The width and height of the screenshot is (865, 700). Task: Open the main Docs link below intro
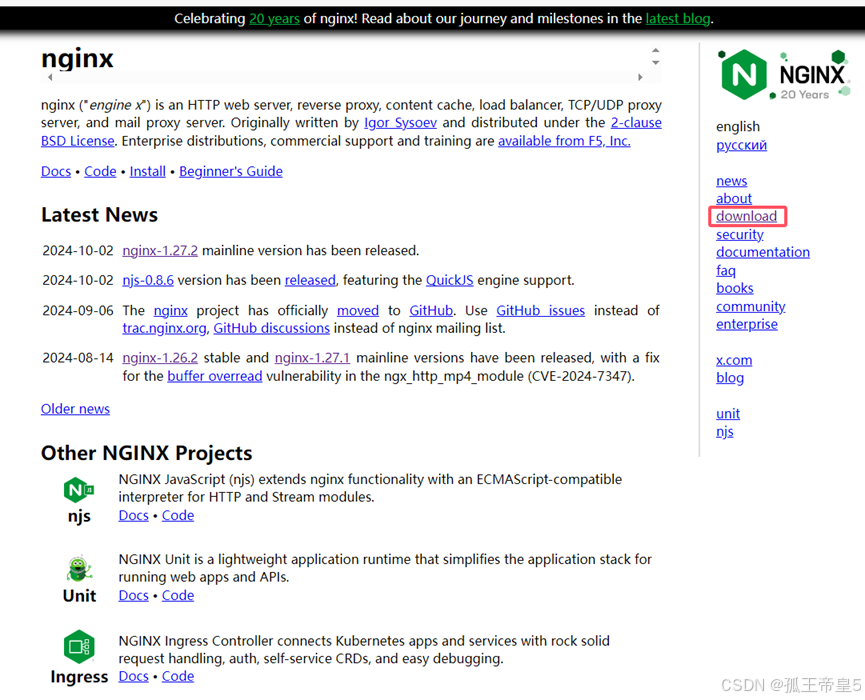[56, 171]
